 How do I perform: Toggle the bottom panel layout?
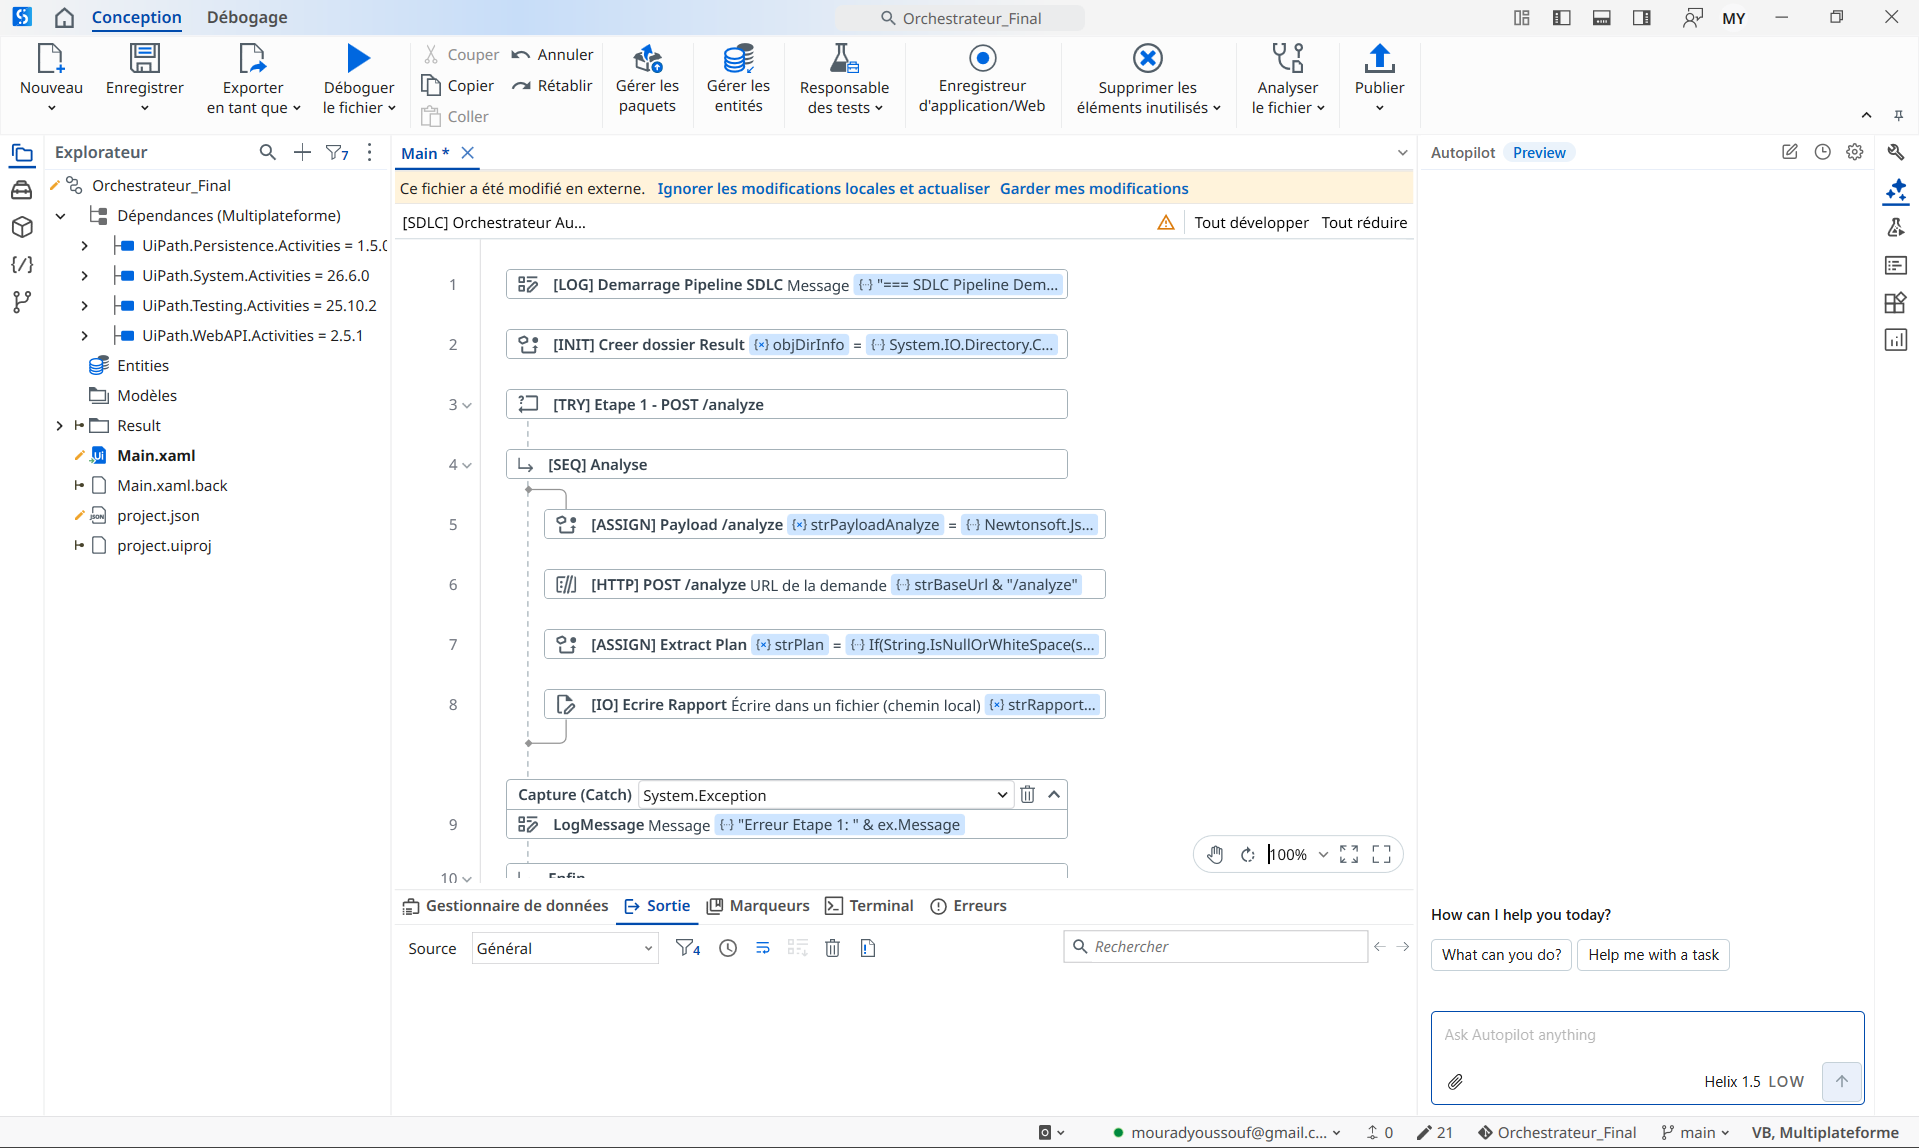[1602, 18]
